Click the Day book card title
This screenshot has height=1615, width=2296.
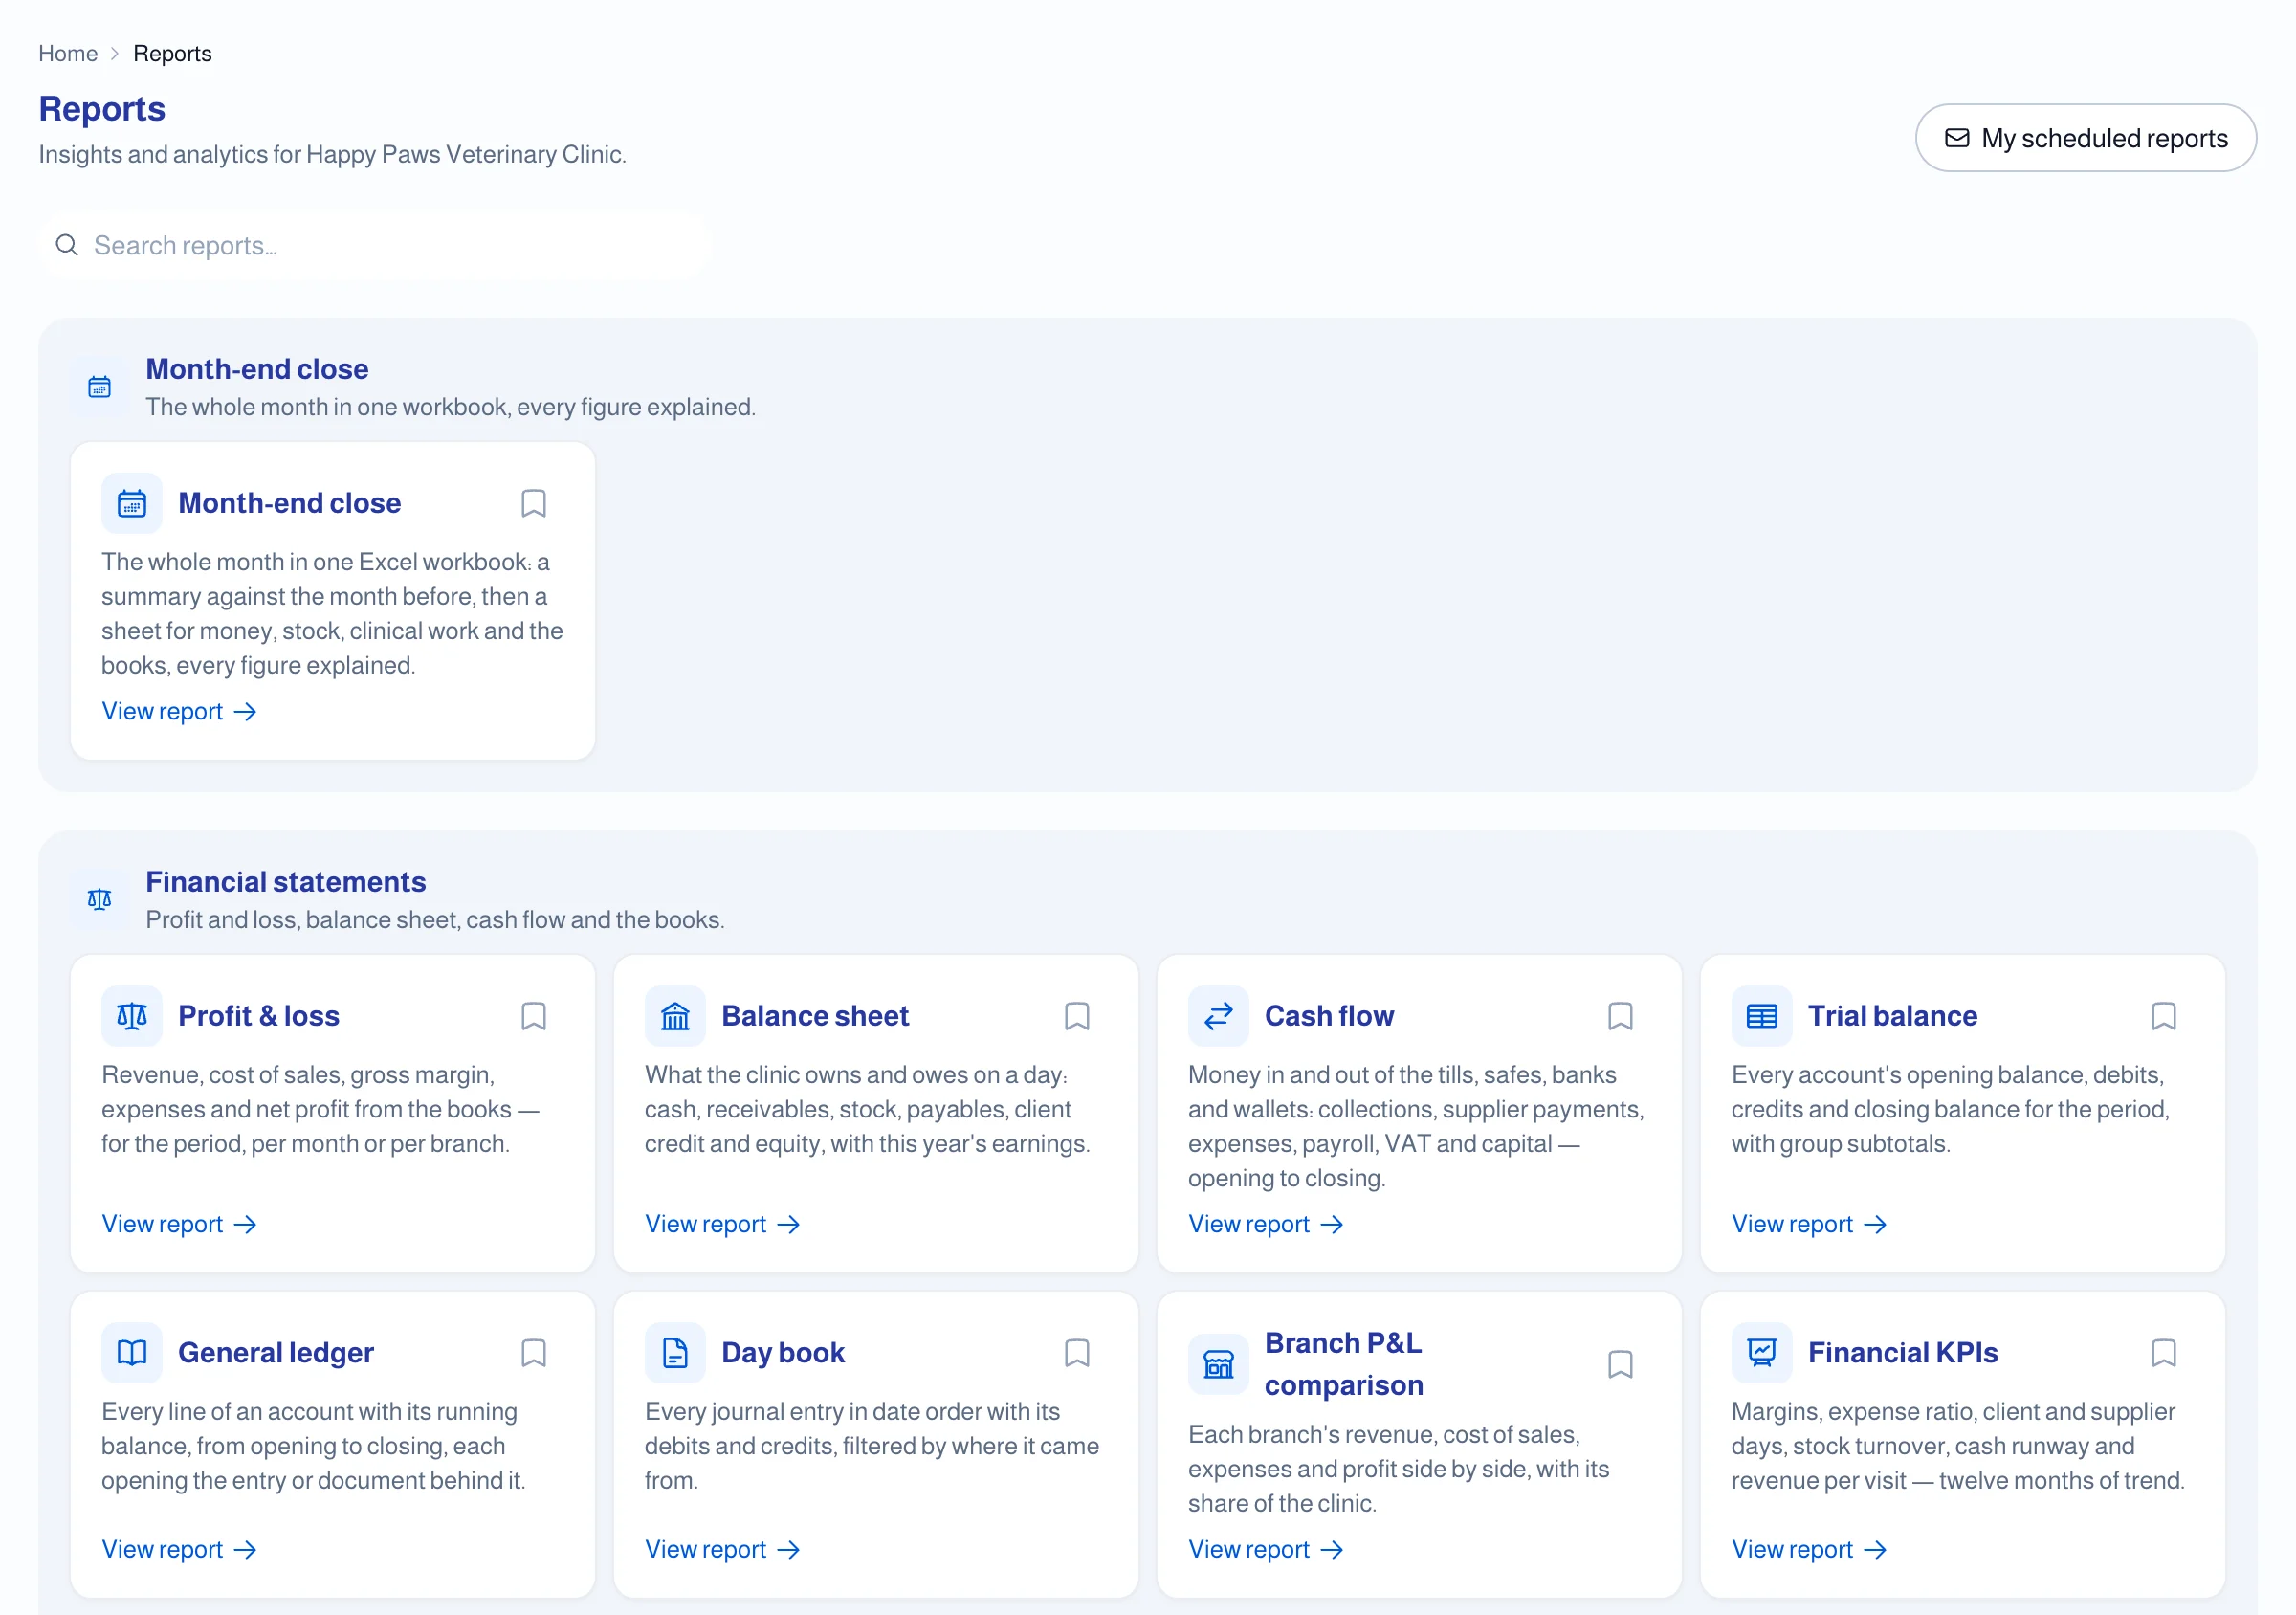click(x=783, y=1353)
